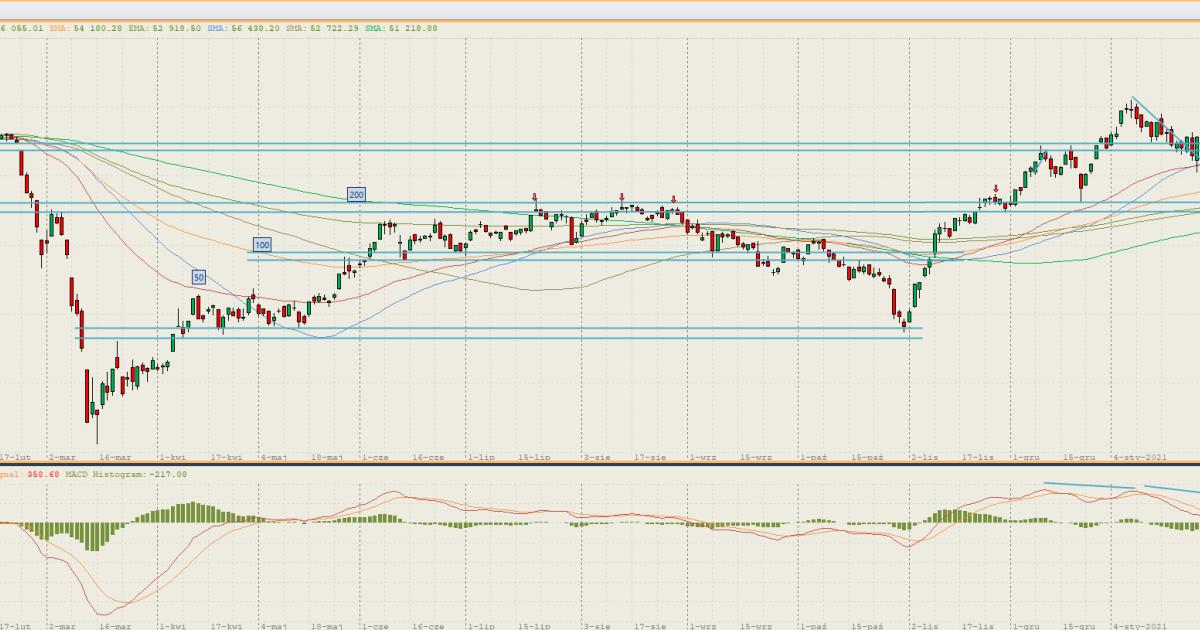Click red arrow marker just before 1-wrz
Screen dimensions: 1200x630
tap(674, 199)
